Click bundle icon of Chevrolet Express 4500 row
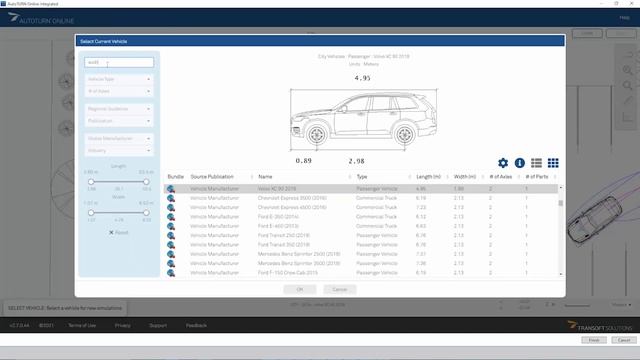 pos(171,208)
